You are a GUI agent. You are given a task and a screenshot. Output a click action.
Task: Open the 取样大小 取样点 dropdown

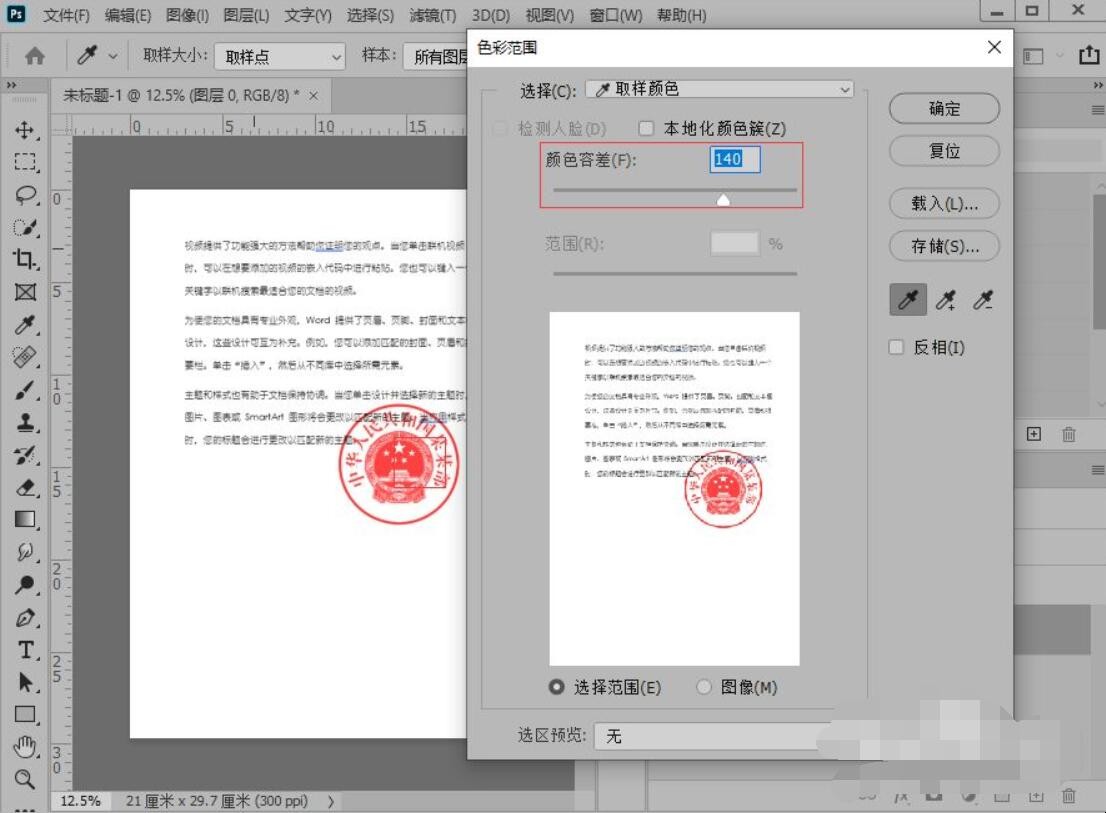click(279, 57)
